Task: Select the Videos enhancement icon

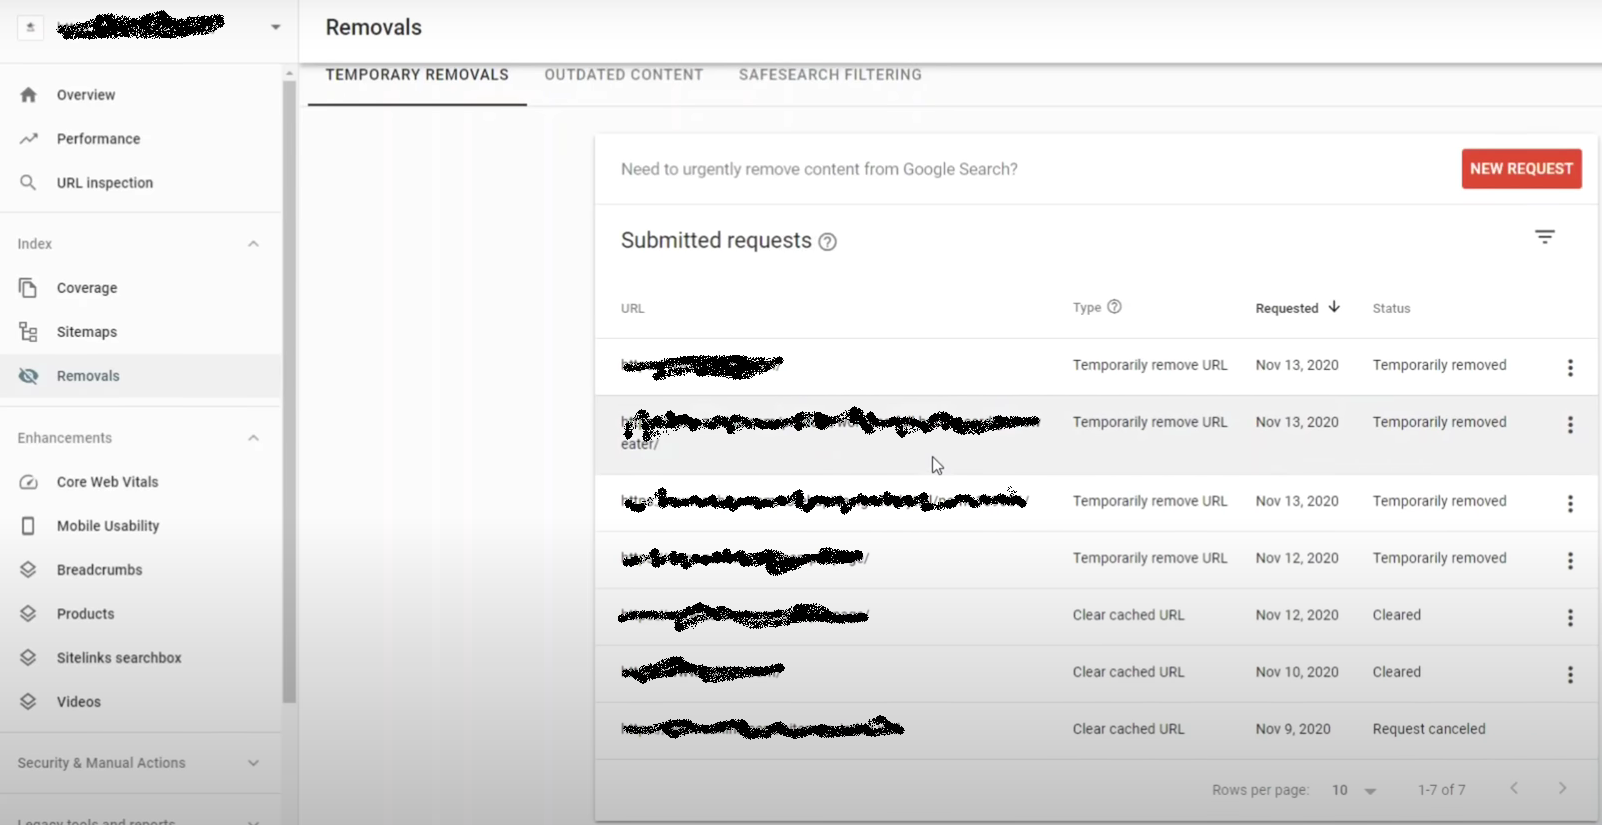Action: coord(30,701)
